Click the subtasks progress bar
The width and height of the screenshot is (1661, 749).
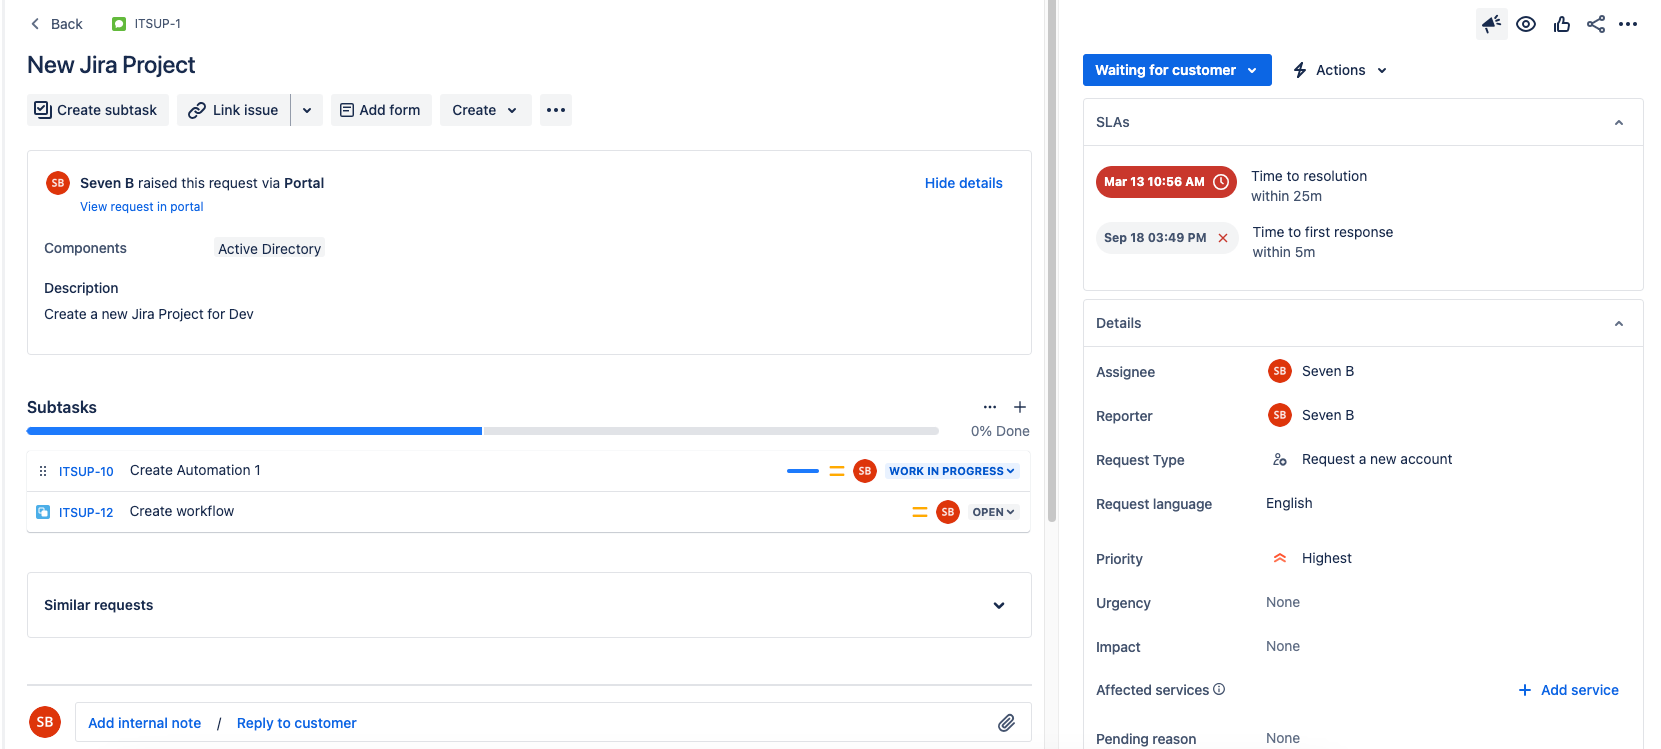point(482,431)
